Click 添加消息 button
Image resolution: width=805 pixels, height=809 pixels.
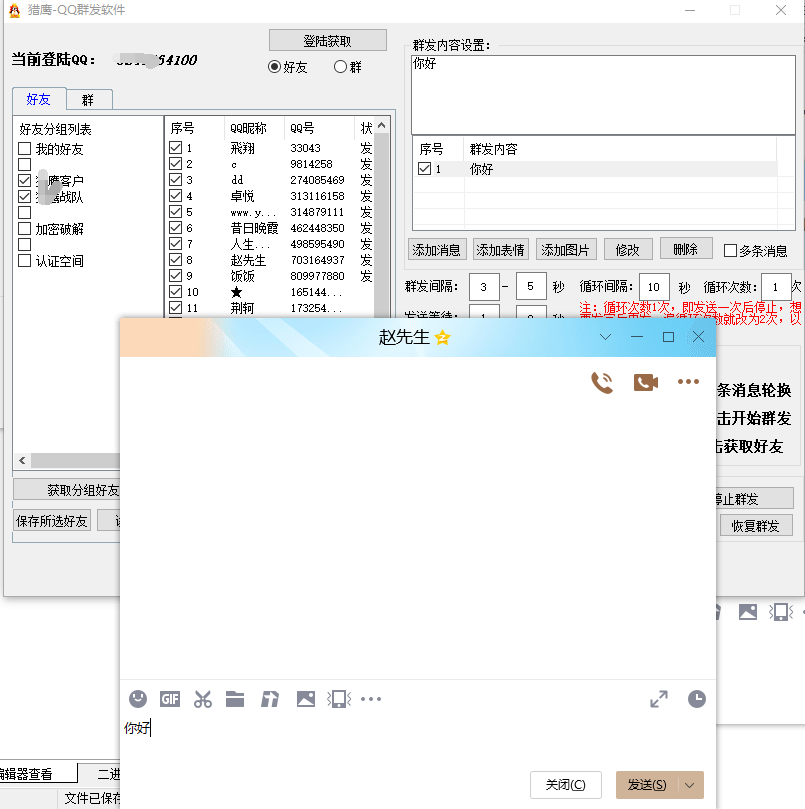coord(437,250)
